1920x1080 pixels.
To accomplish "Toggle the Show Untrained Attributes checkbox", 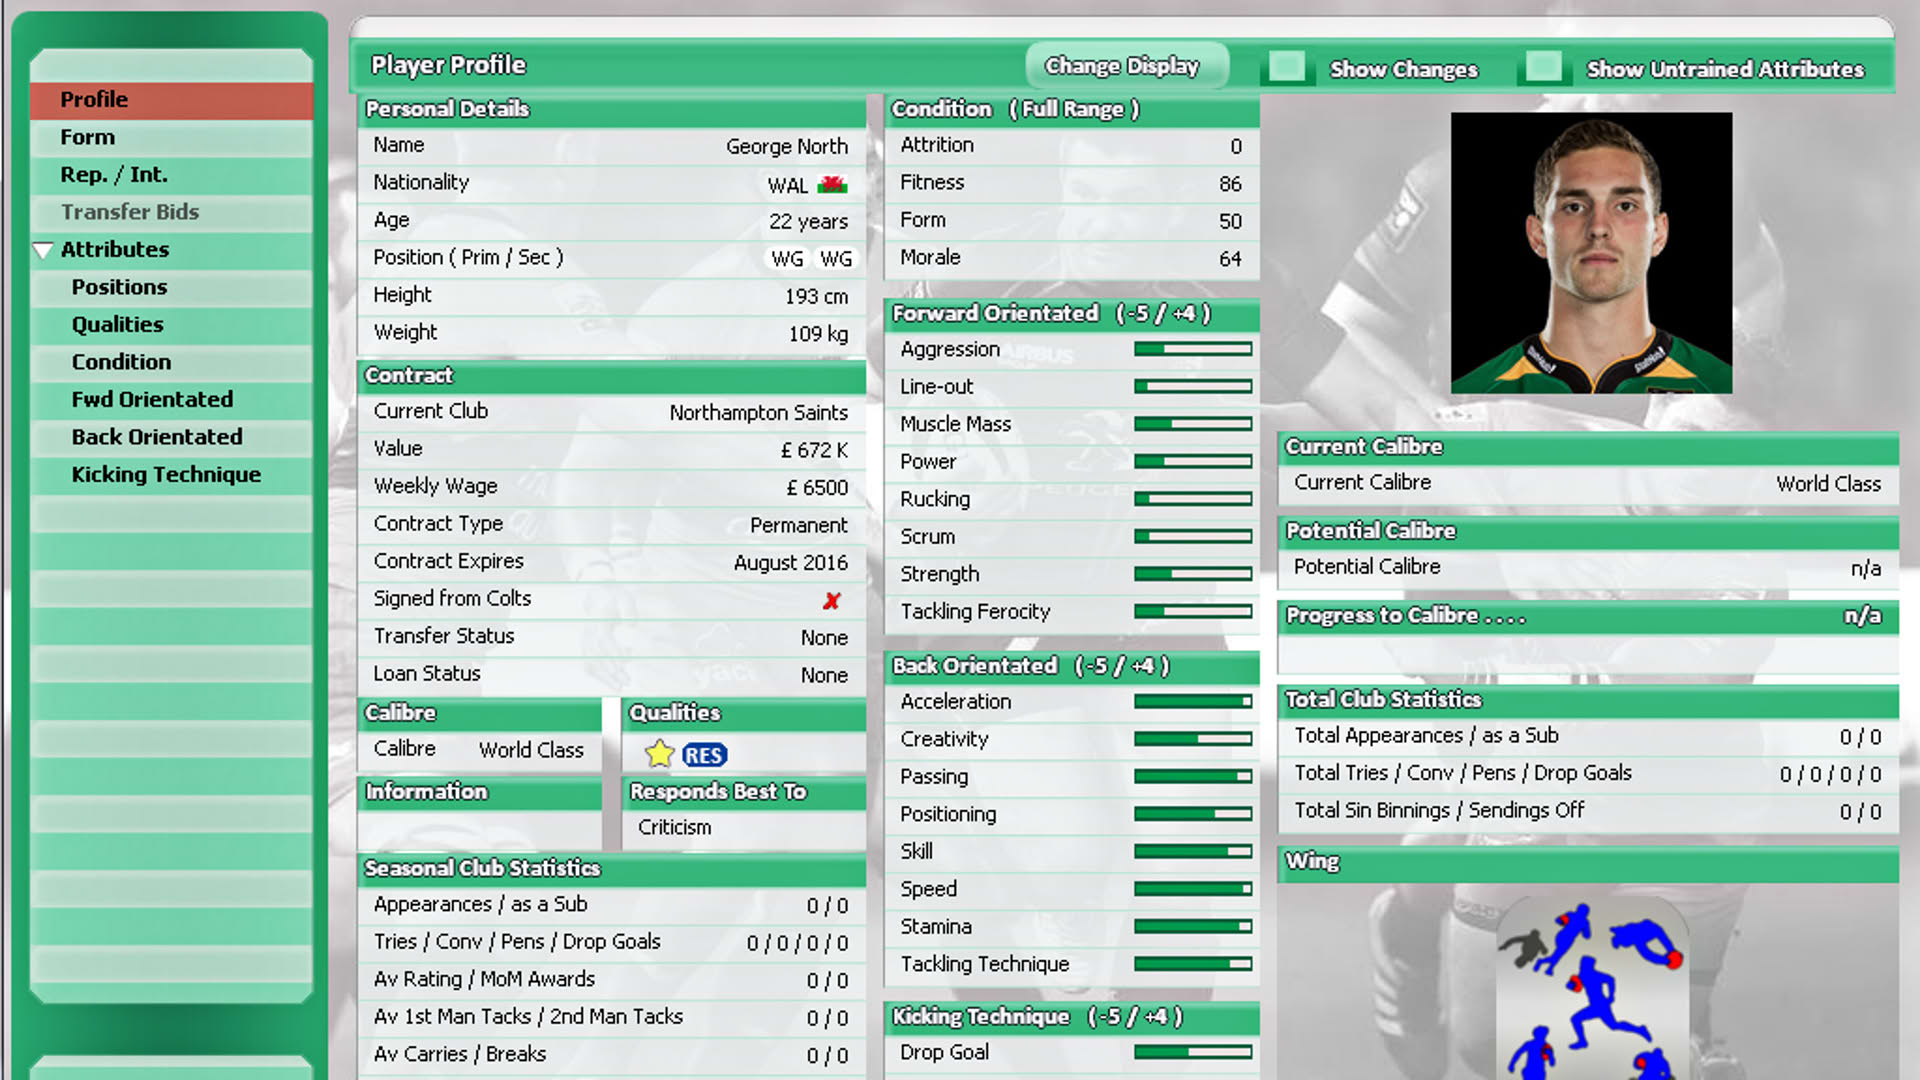I will (x=1543, y=67).
